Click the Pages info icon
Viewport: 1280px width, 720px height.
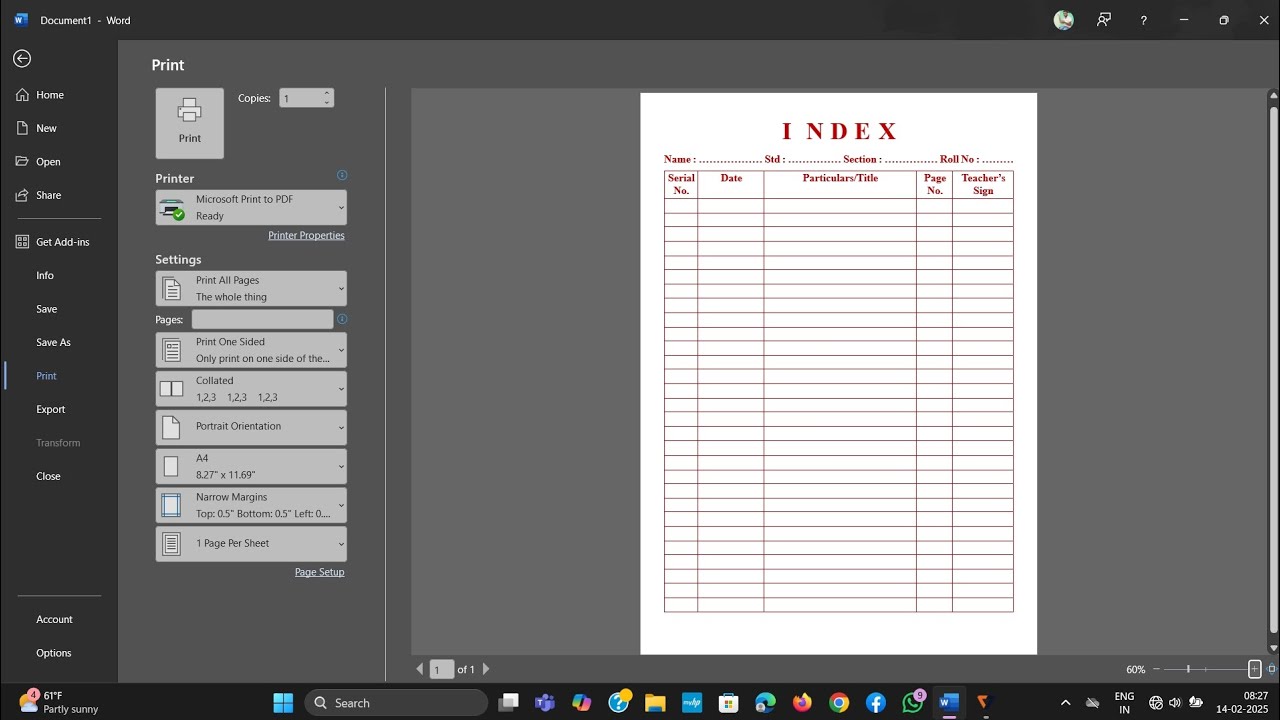(x=342, y=319)
